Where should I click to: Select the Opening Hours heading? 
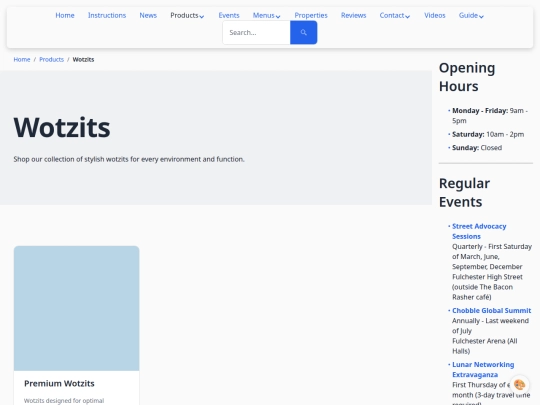(x=467, y=77)
